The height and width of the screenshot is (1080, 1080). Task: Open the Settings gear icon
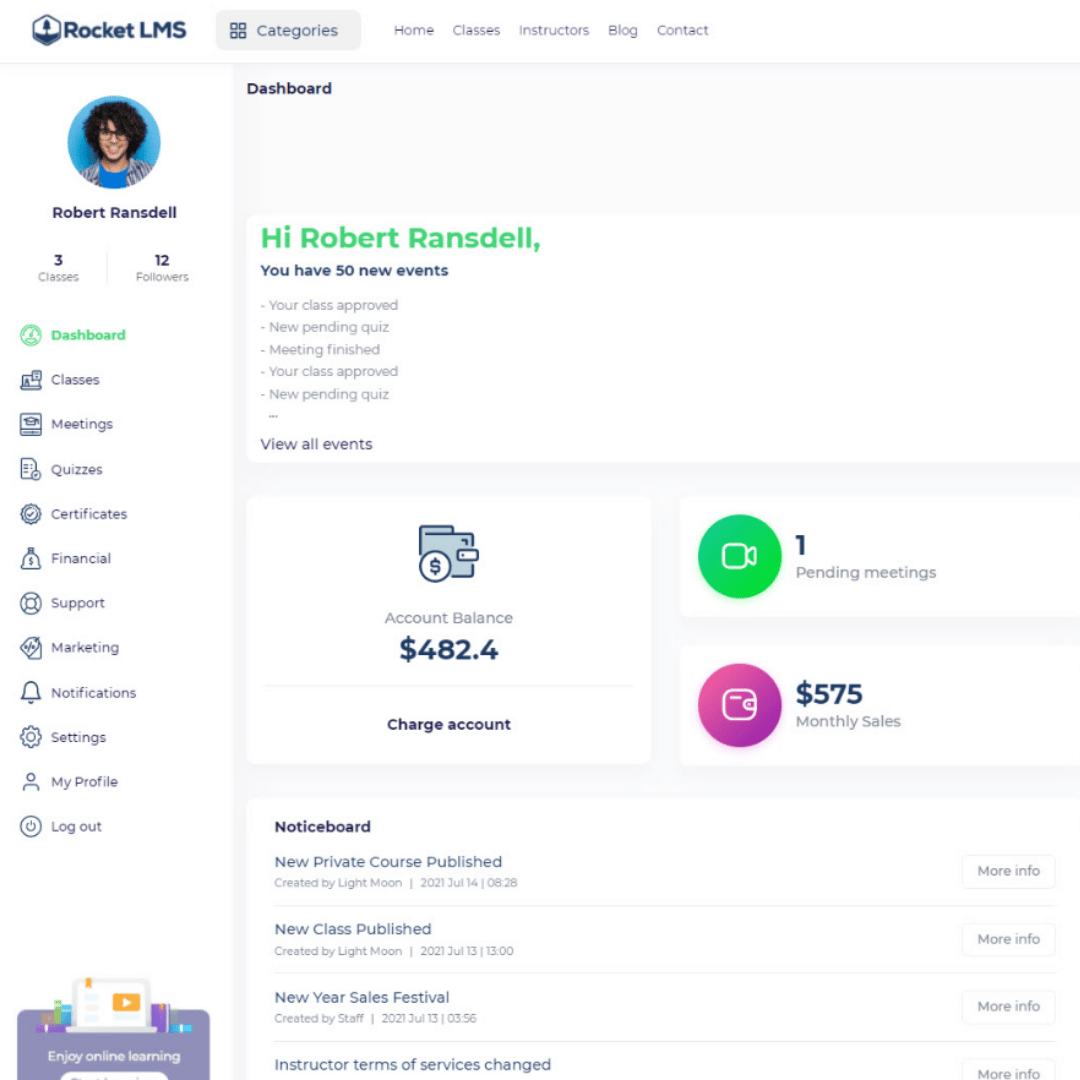(x=30, y=737)
